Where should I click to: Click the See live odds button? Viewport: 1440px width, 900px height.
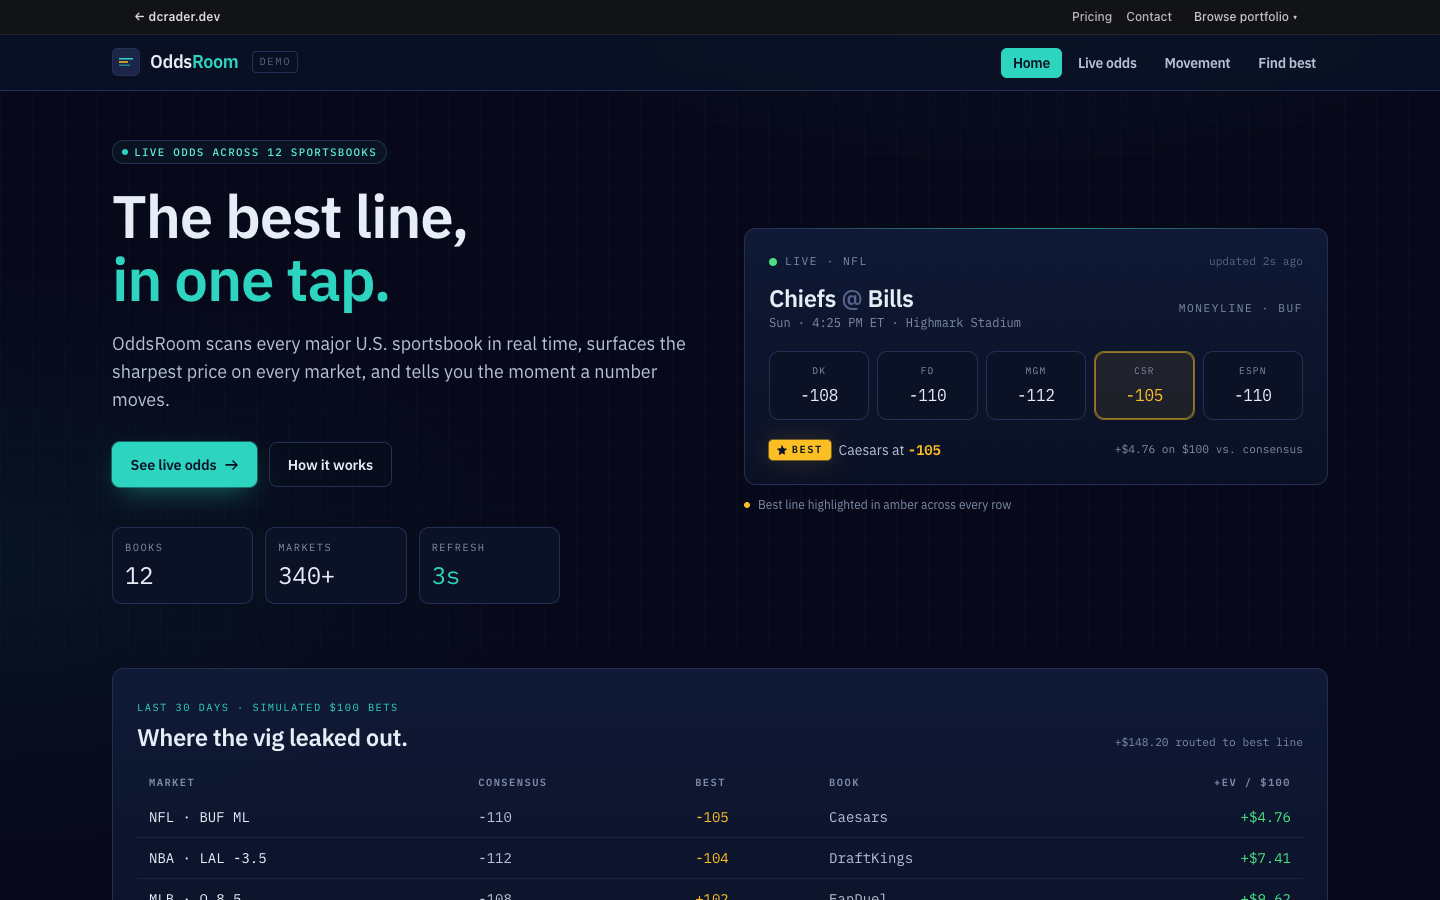tap(184, 465)
